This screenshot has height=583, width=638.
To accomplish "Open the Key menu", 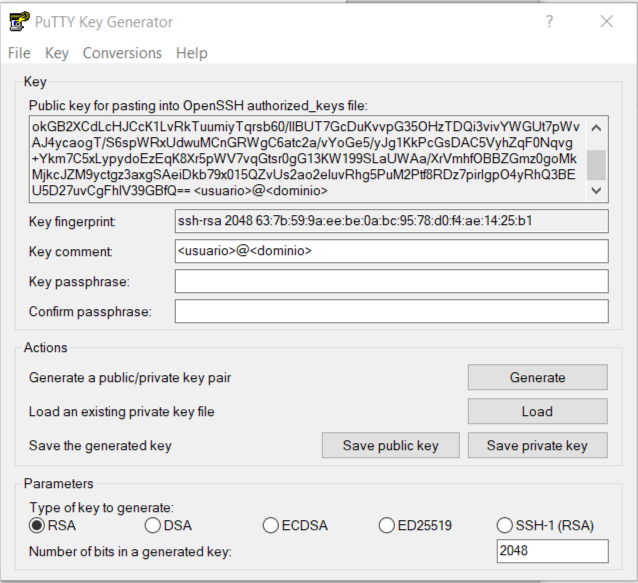I will (x=57, y=53).
